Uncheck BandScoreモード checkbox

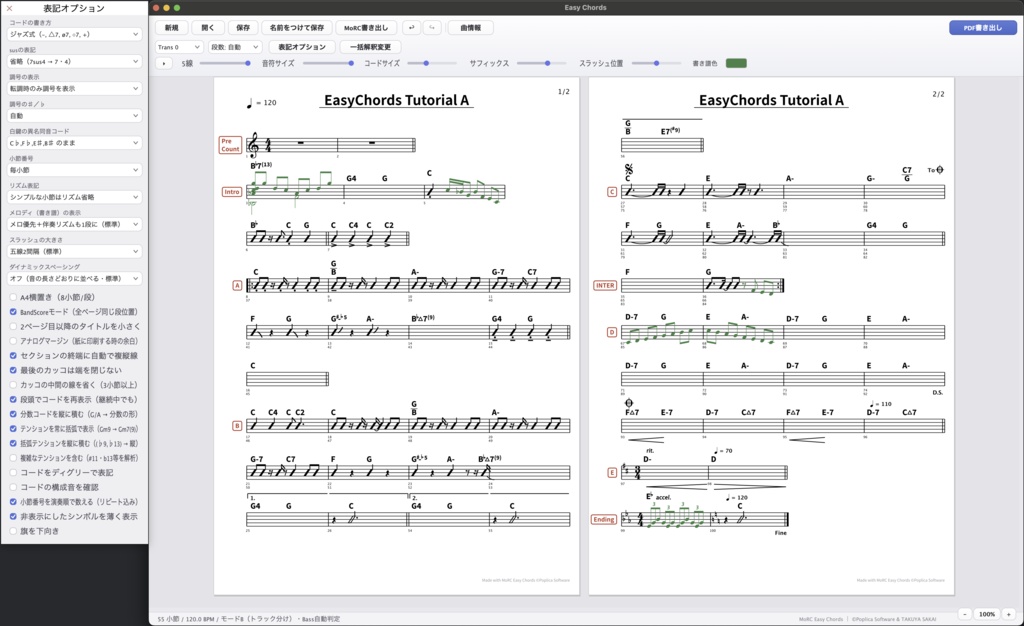point(13,312)
